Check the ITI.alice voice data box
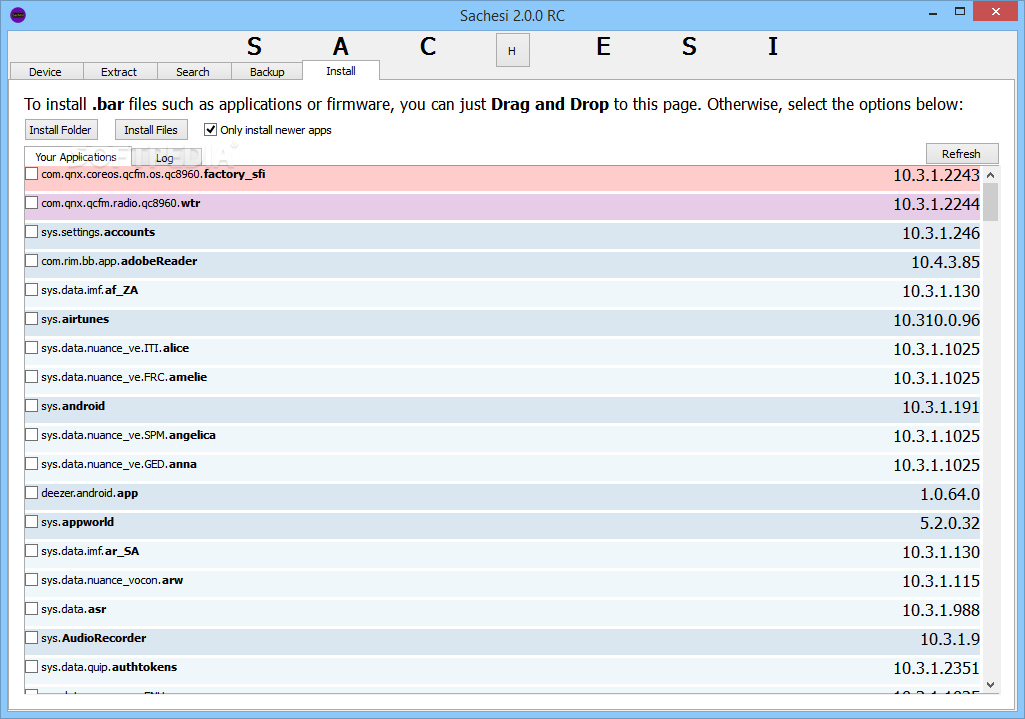1025x719 pixels. [31, 348]
